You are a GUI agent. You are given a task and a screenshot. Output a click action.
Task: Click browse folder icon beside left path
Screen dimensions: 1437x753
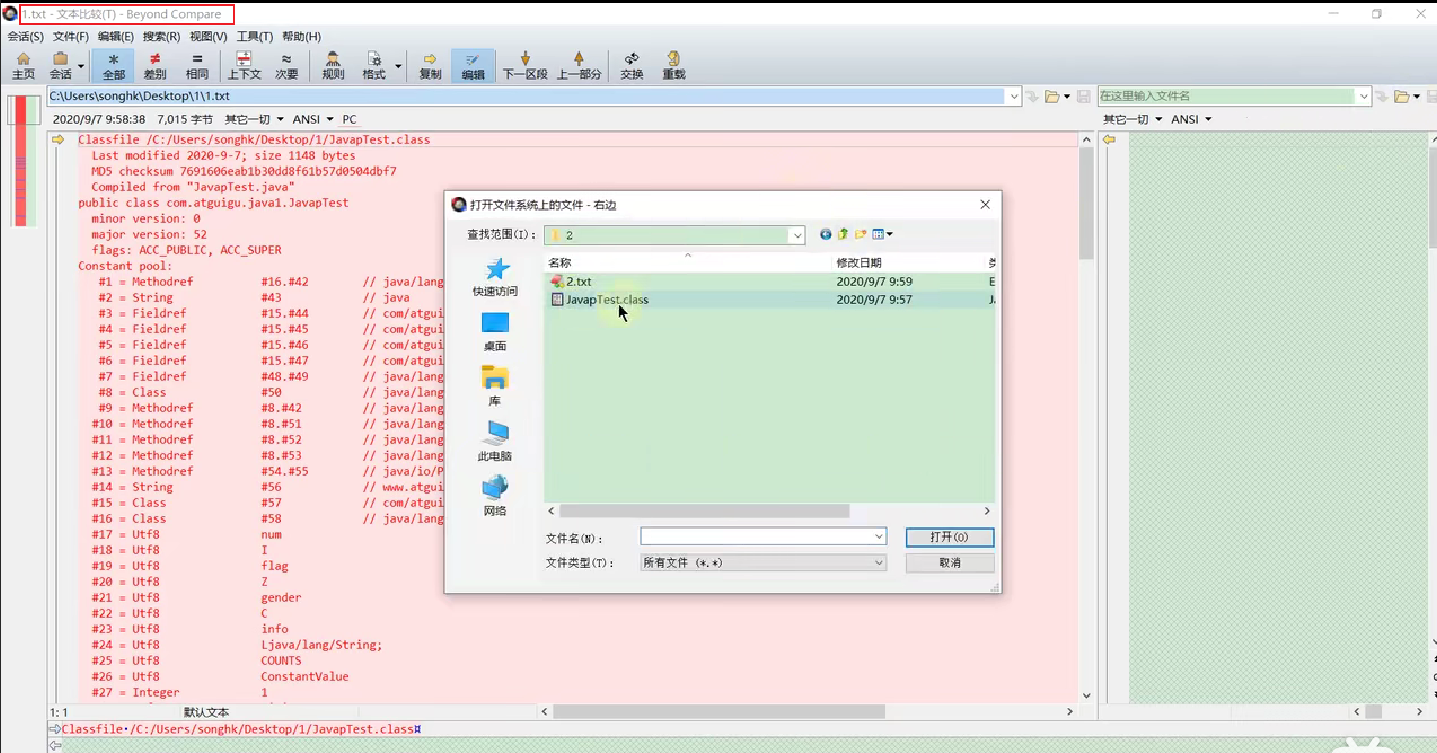(1052, 97)
